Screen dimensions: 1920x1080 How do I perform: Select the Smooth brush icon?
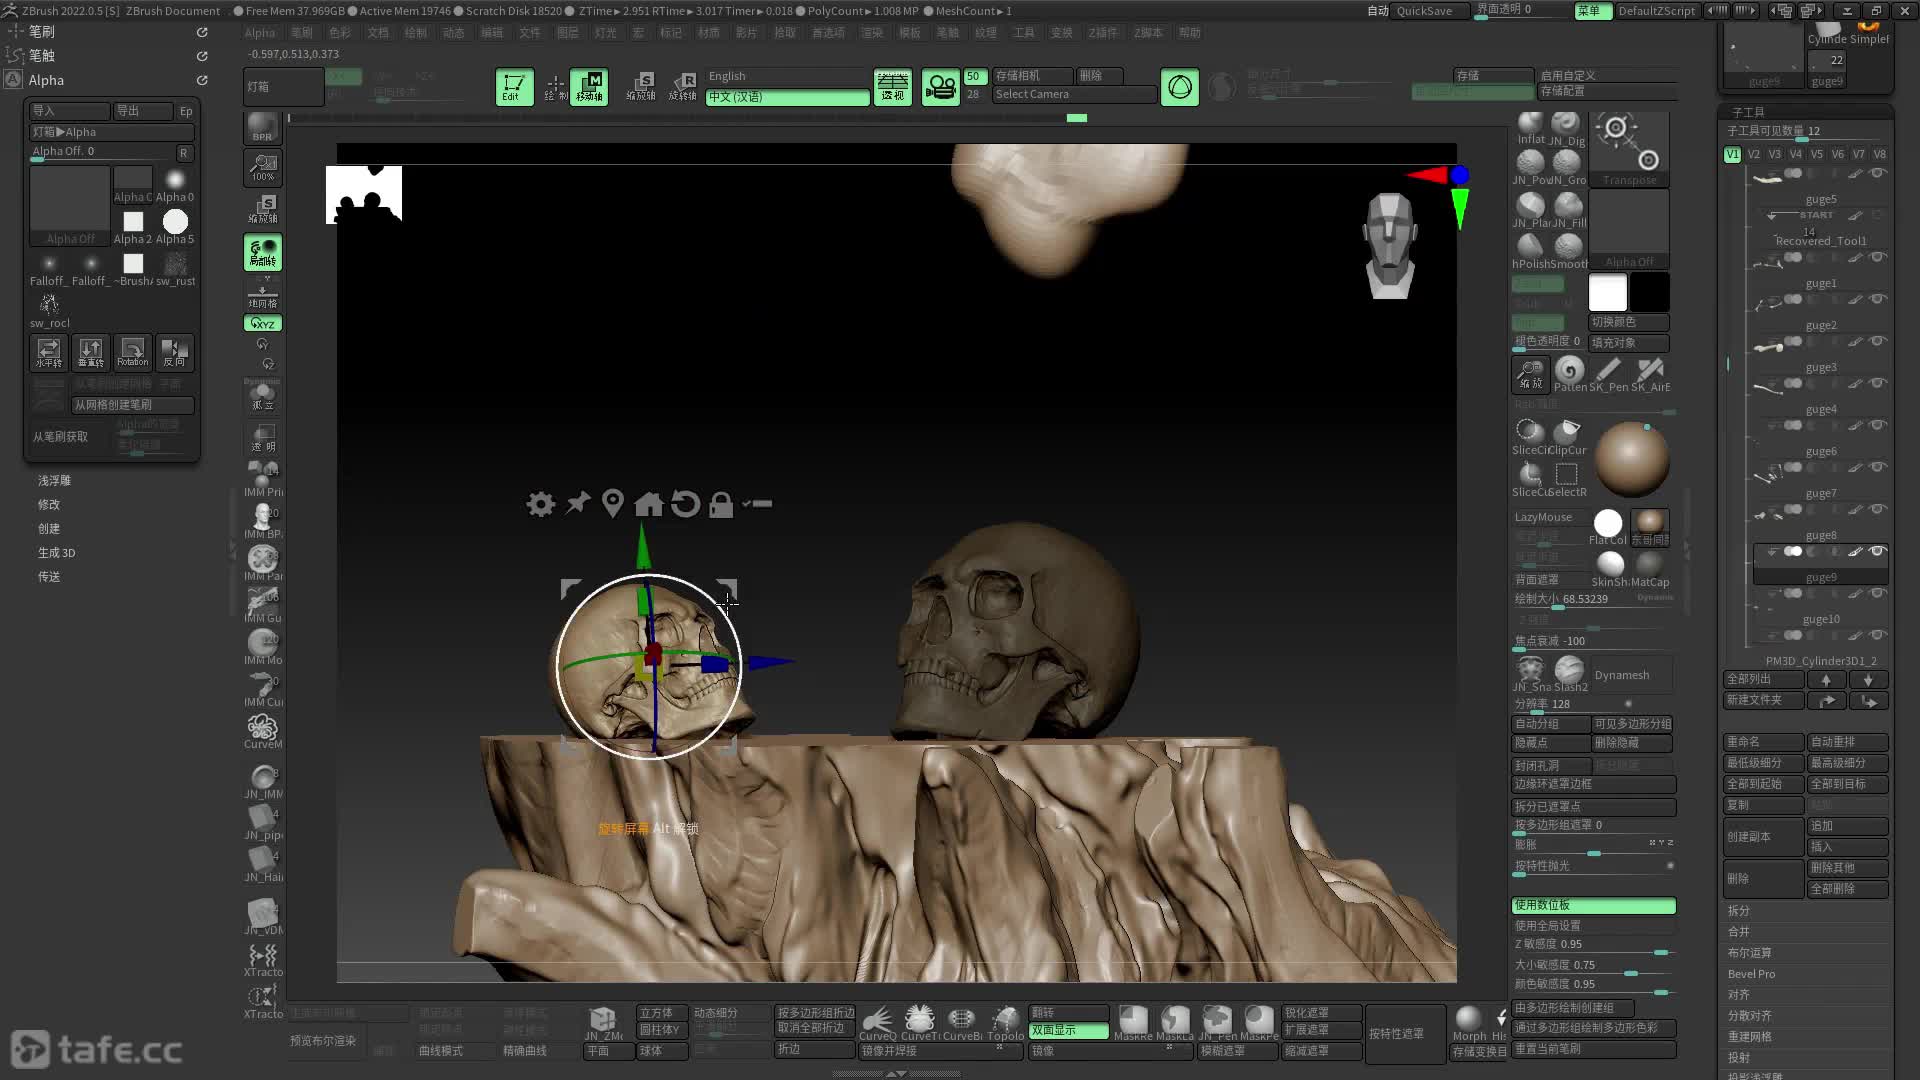pyautogui.click(x=1568, y=250)
